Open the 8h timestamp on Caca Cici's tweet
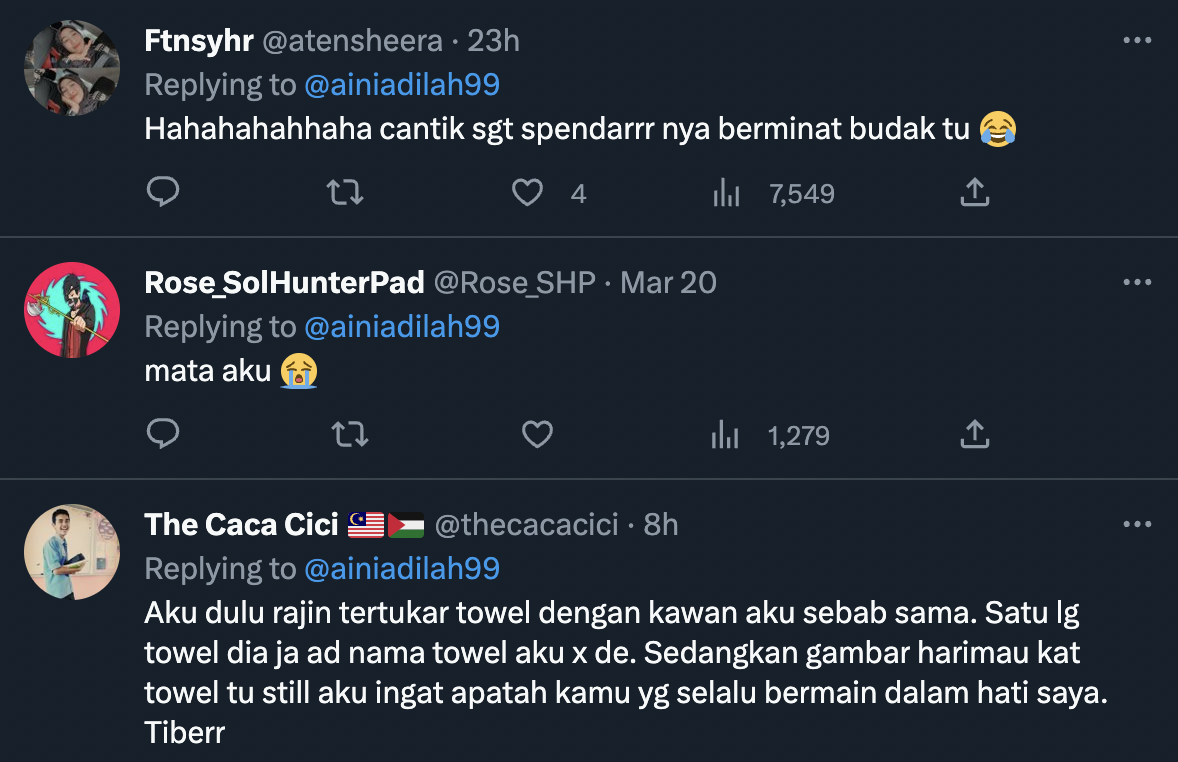 click(x=661, y=525)
